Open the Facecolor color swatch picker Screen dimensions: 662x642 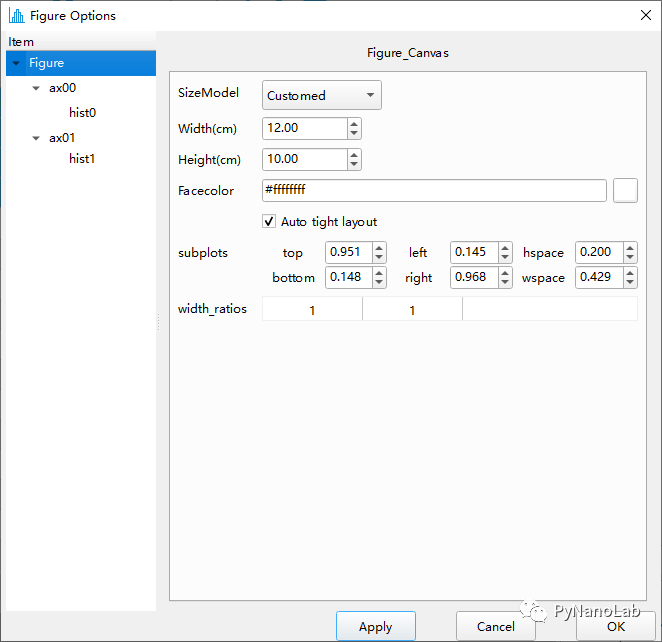pyautogui.click(x=625, y=190)
